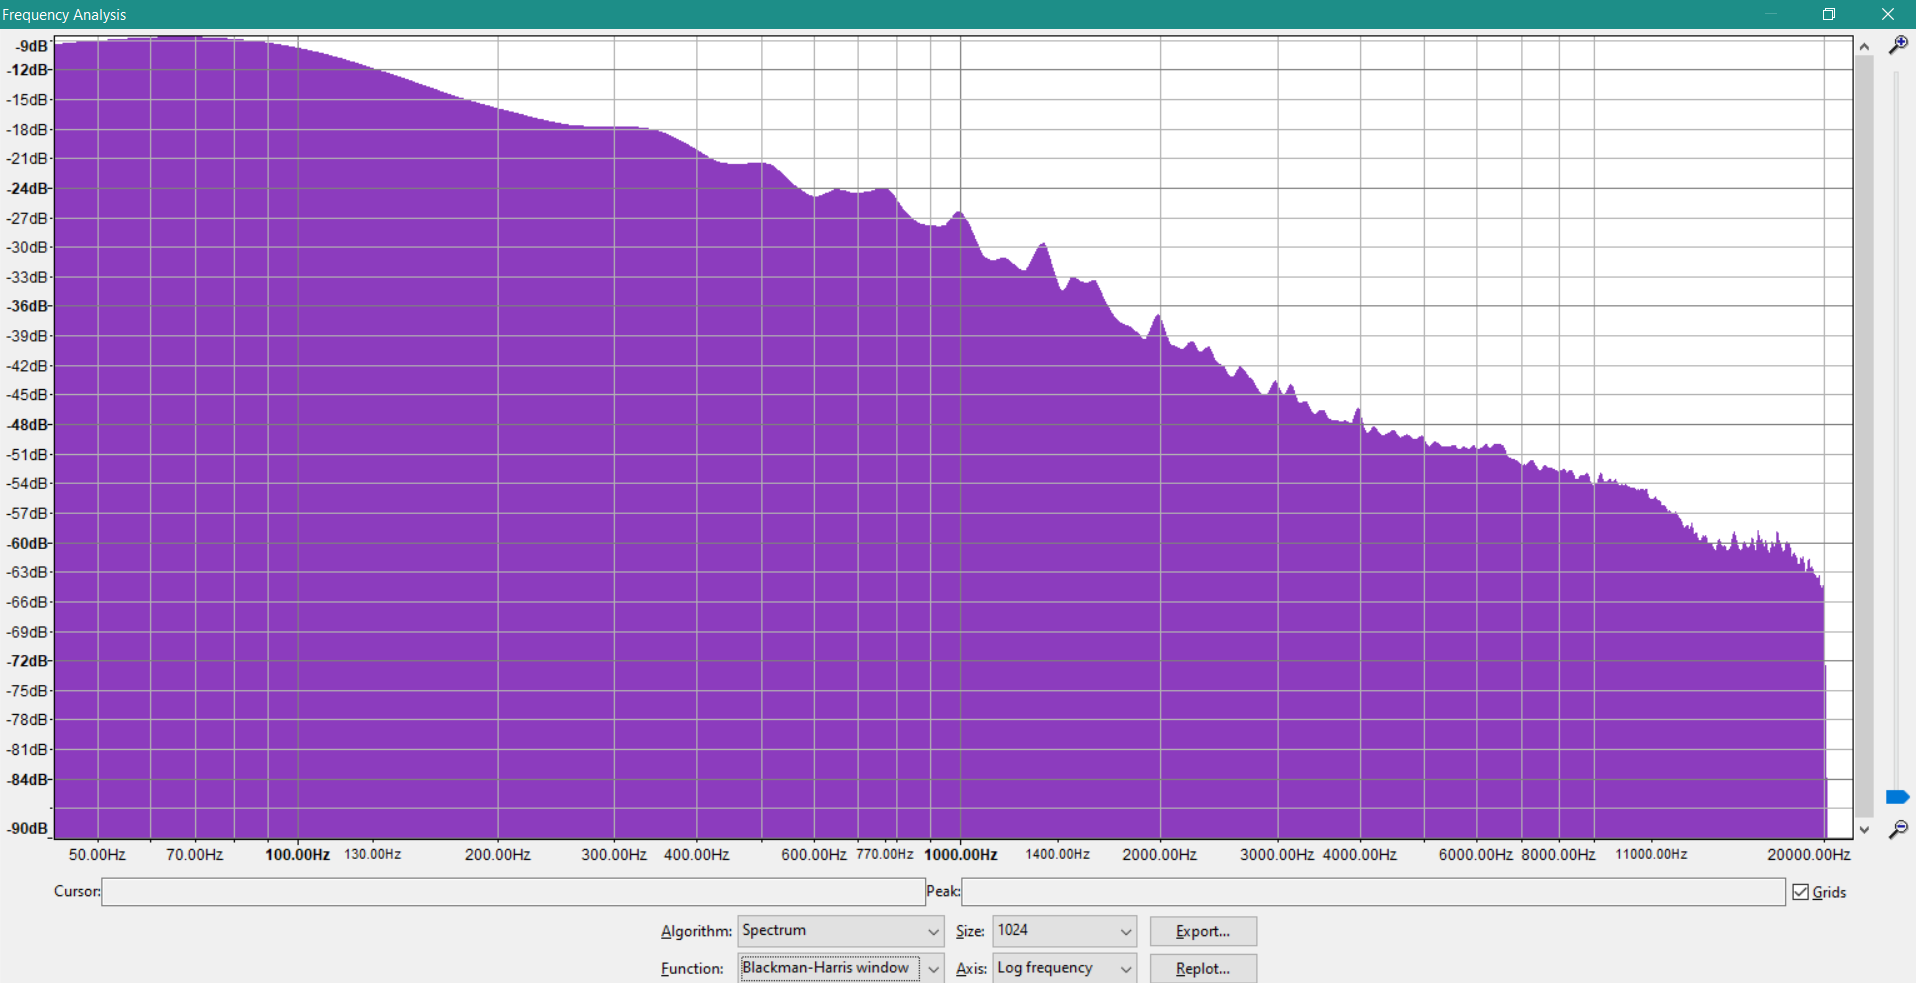1916x983 pixels.
Task: Click inside the Peak readout field
Action: [1373, 892]
